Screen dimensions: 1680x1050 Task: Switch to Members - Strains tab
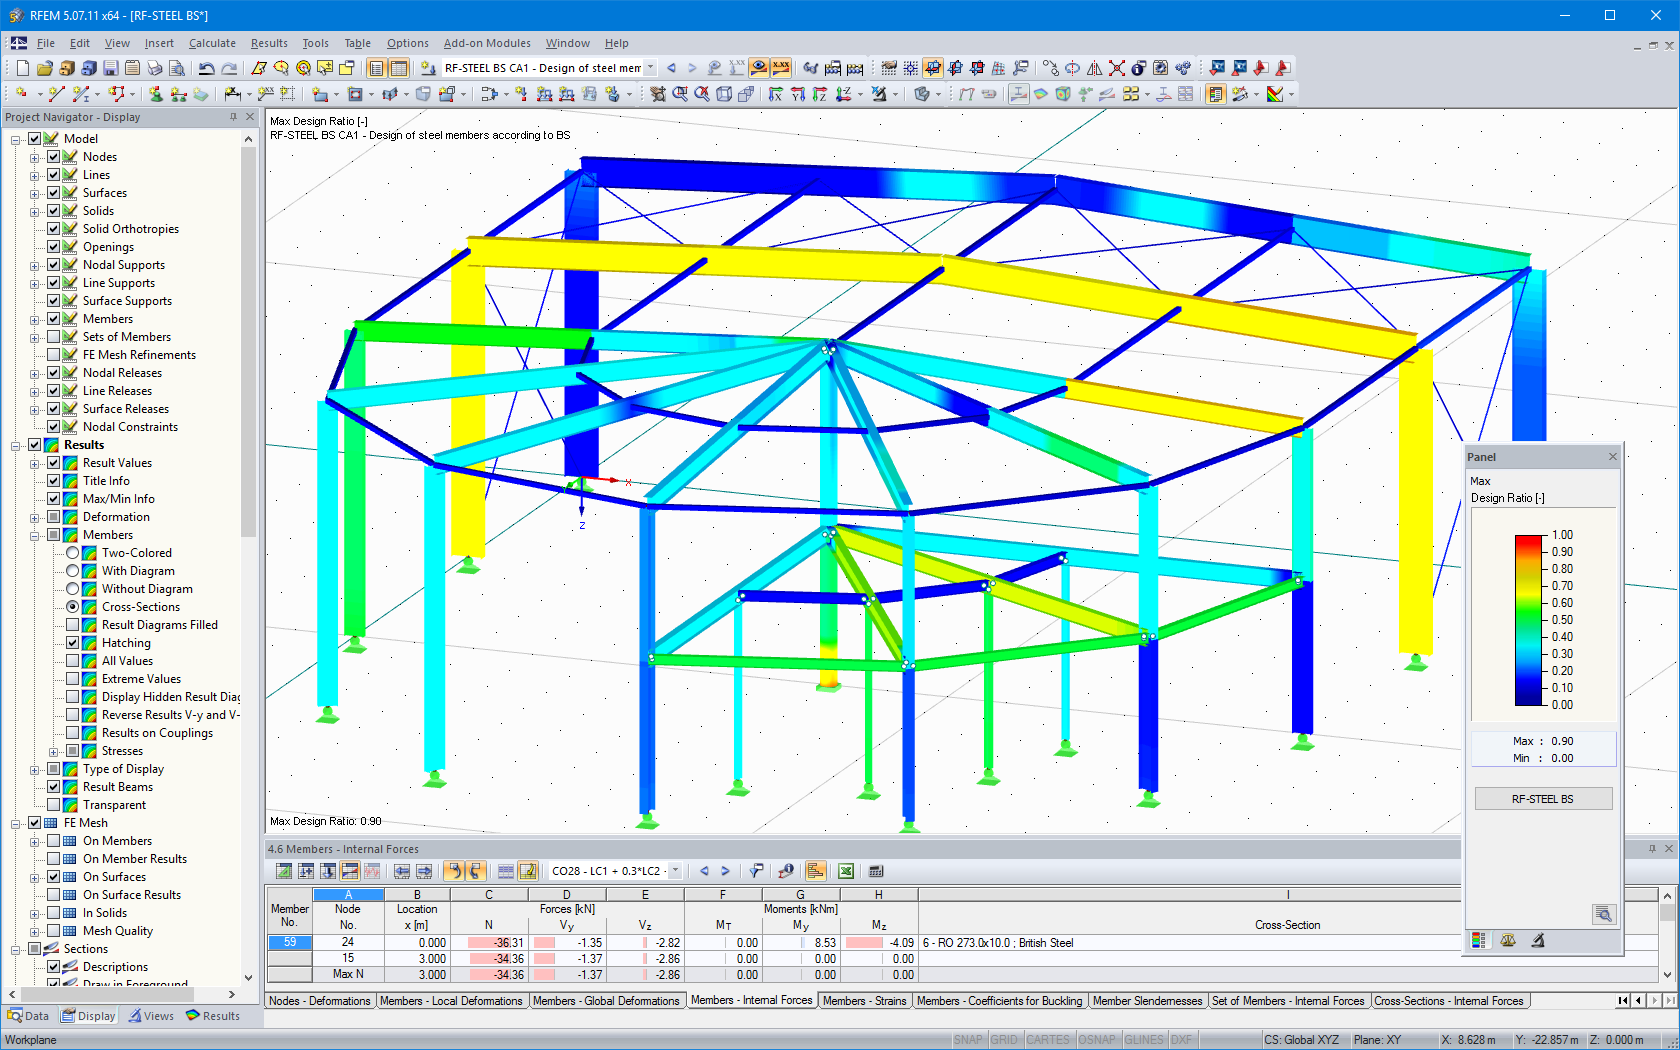point(864,1001)
